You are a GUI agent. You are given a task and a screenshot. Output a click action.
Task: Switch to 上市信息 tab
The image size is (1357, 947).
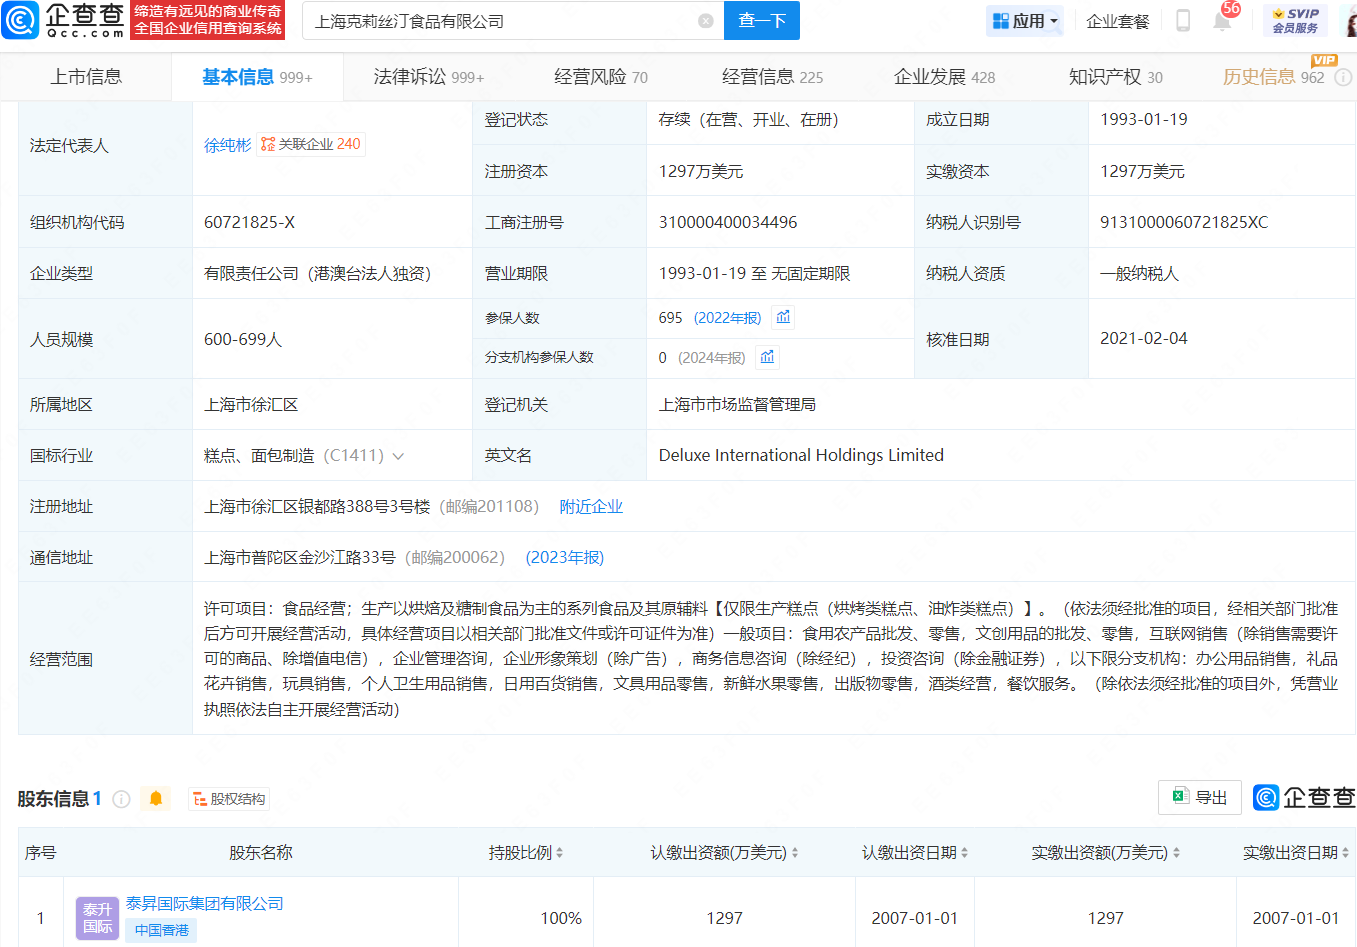coord(86,77)
